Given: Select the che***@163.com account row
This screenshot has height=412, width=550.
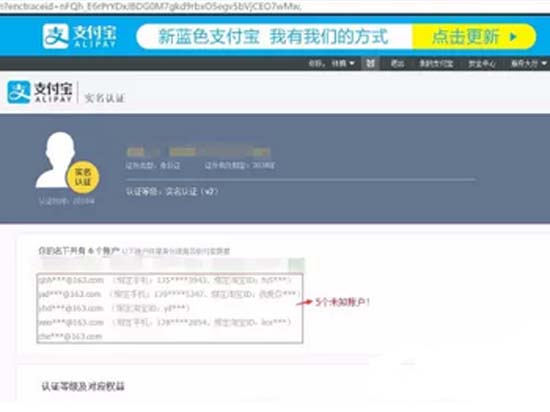Looking at the screenshot, I should pos(70,336).
